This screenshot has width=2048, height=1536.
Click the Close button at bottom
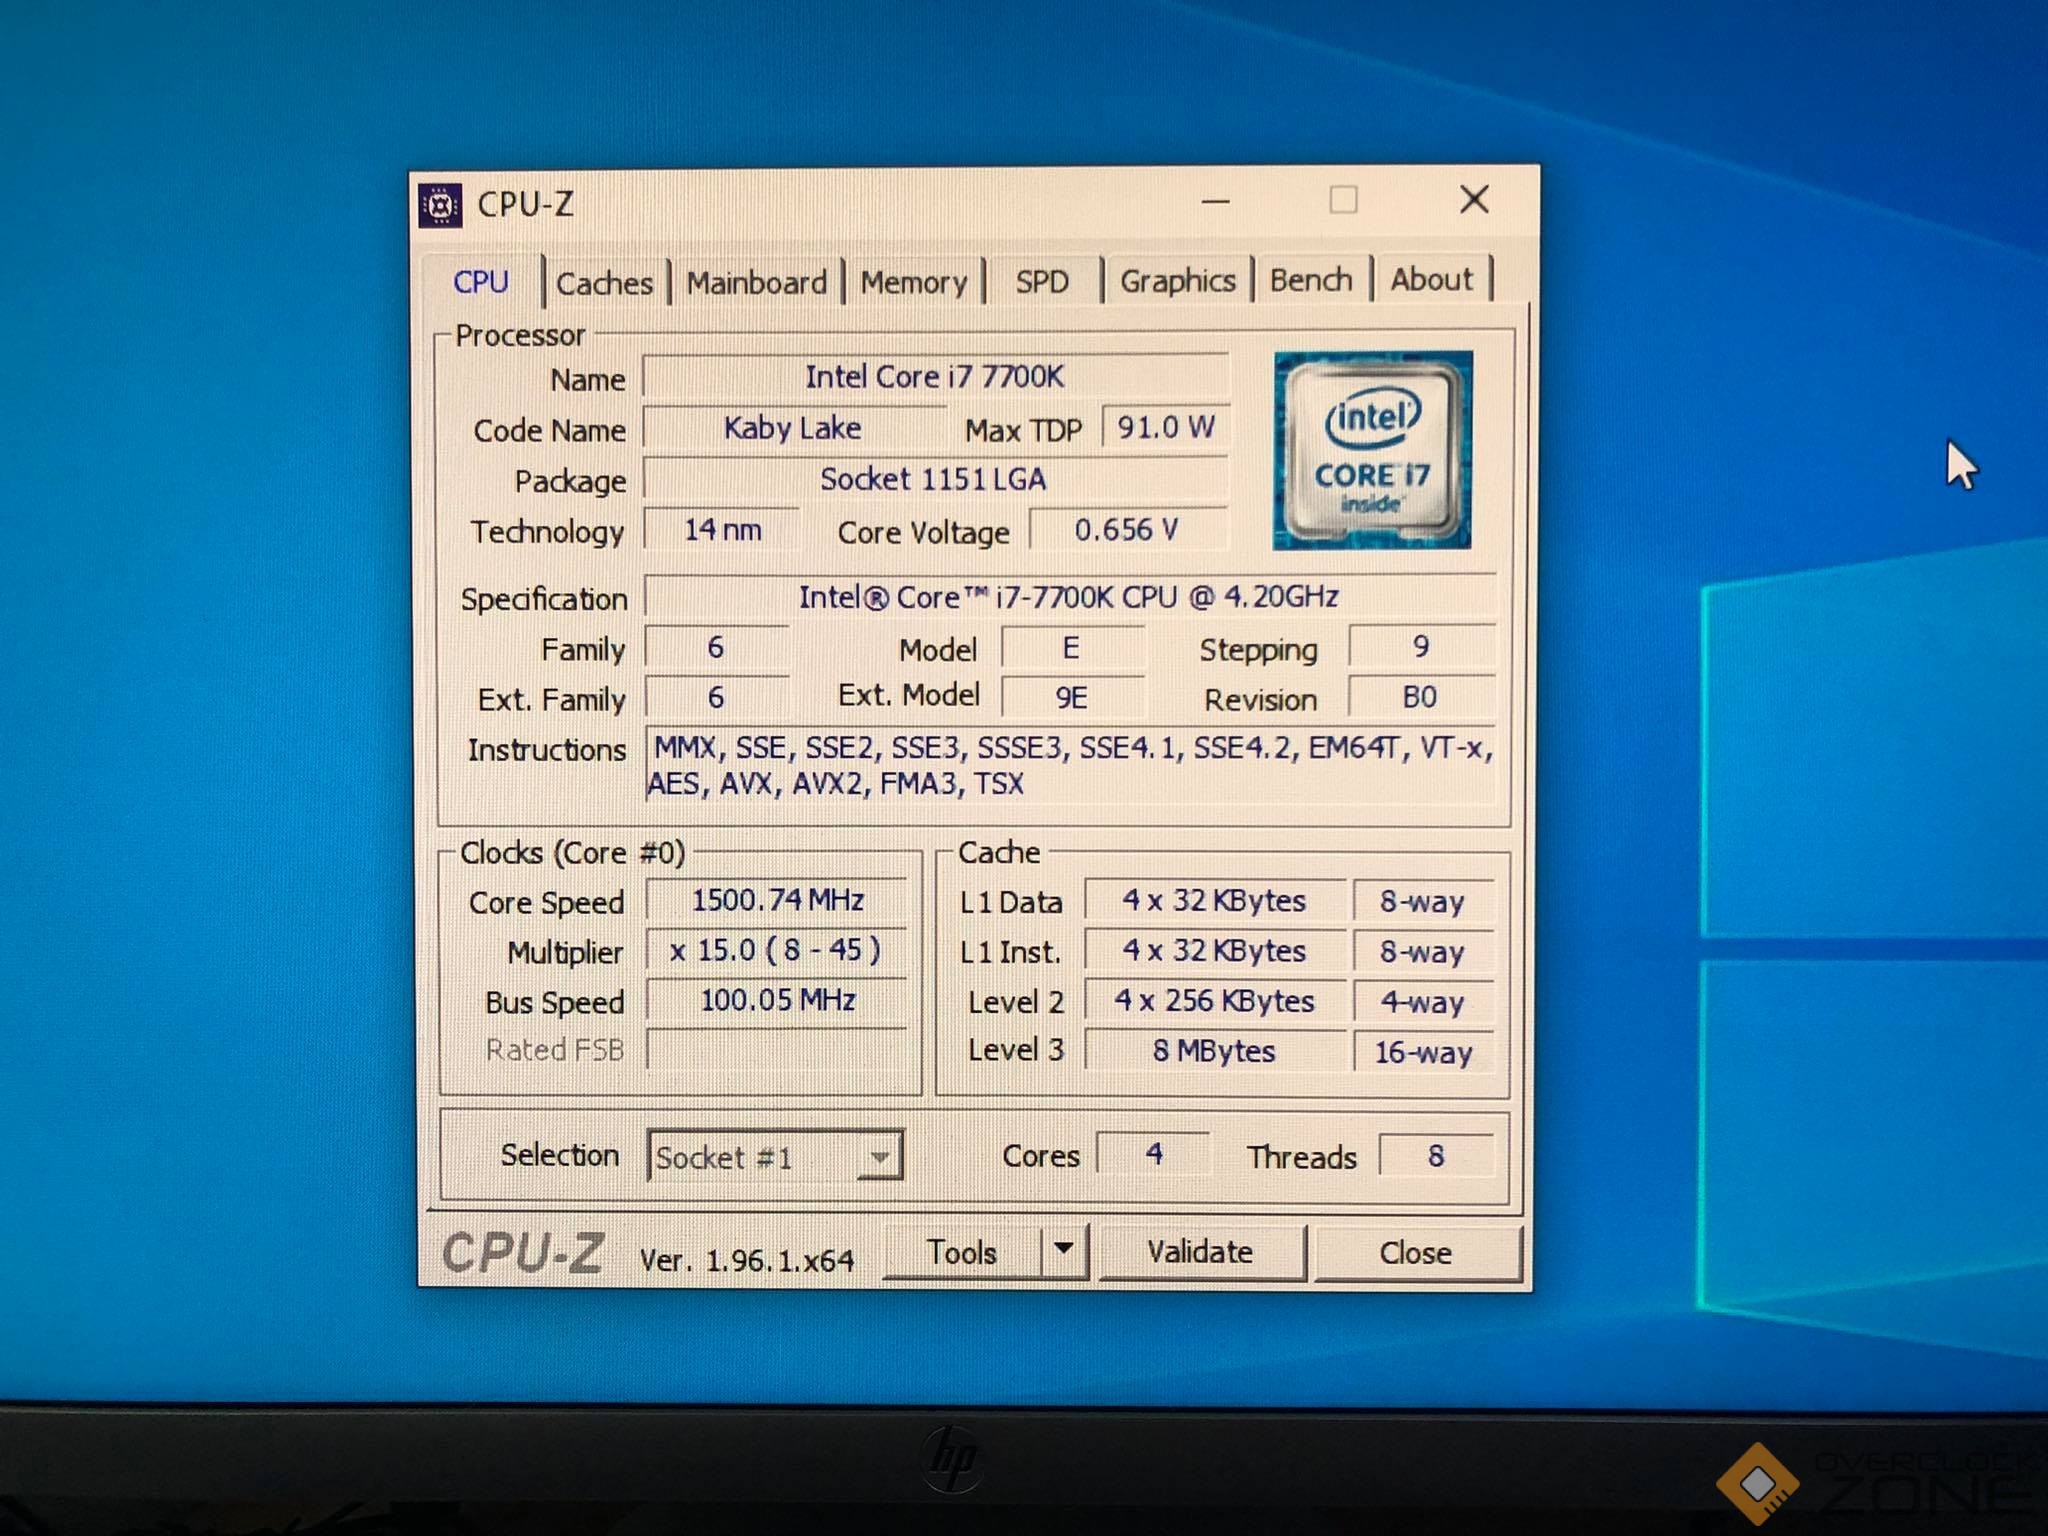(1415, 1252)
